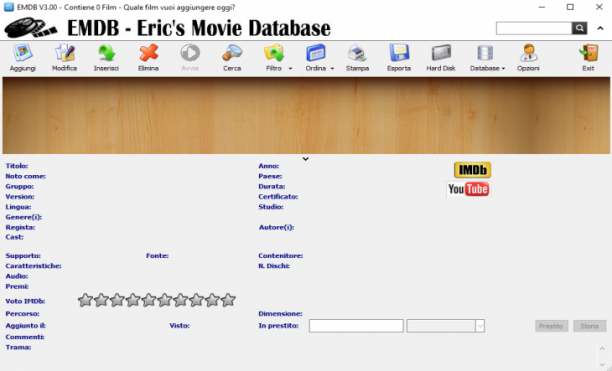This screenshot has width=612, height=371.
Task: Click the Ordina sort icon
Action: (x=316, y=53)
